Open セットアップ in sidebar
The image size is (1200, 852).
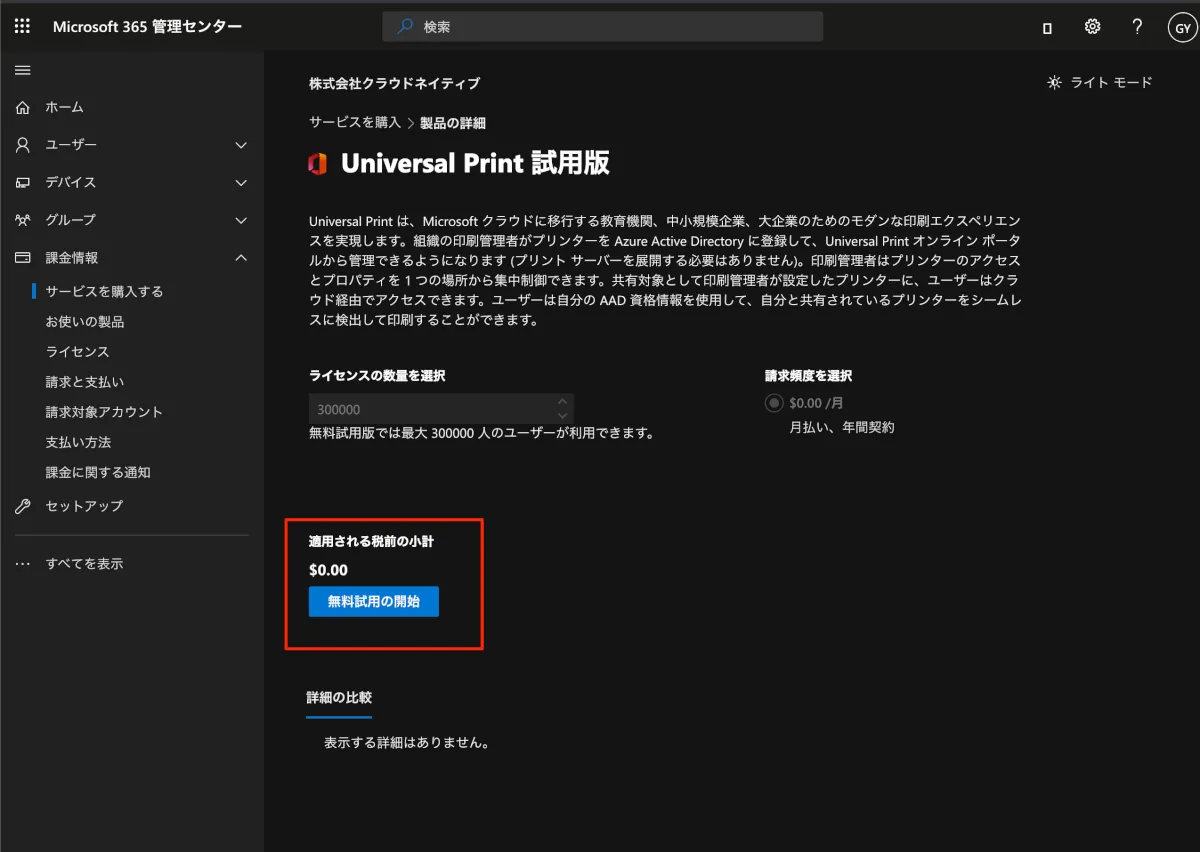click(x=85, y=506)
